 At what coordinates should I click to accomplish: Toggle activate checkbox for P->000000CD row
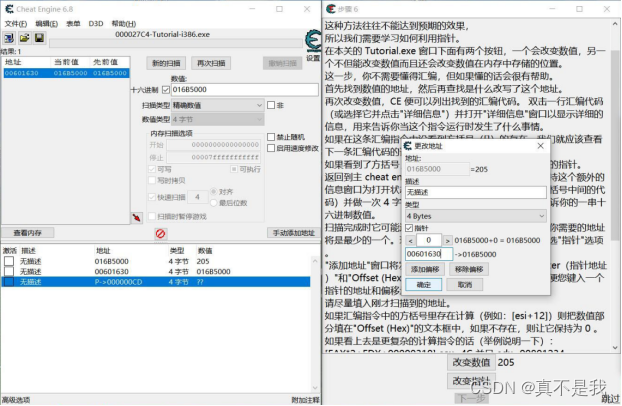(x=9, y=282)
